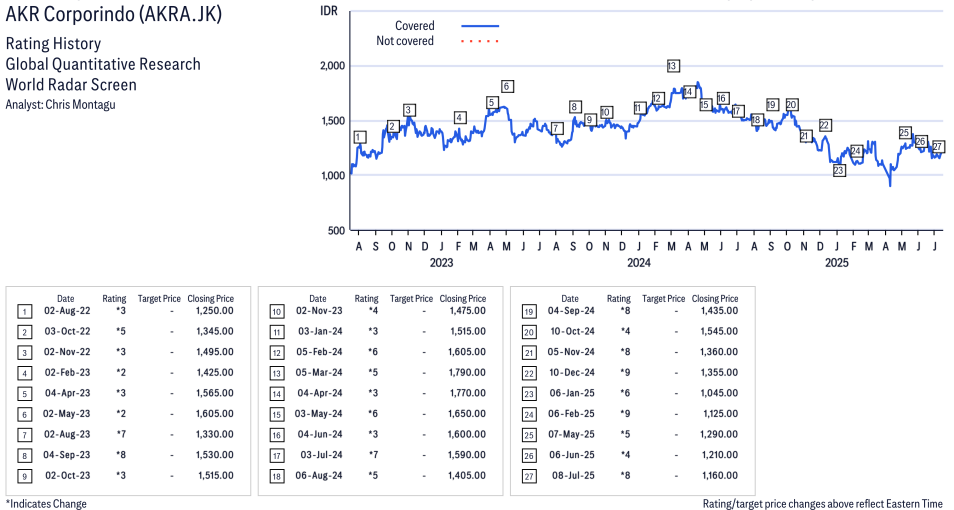Click closing price 1,475.00

(x=467, y=311)
